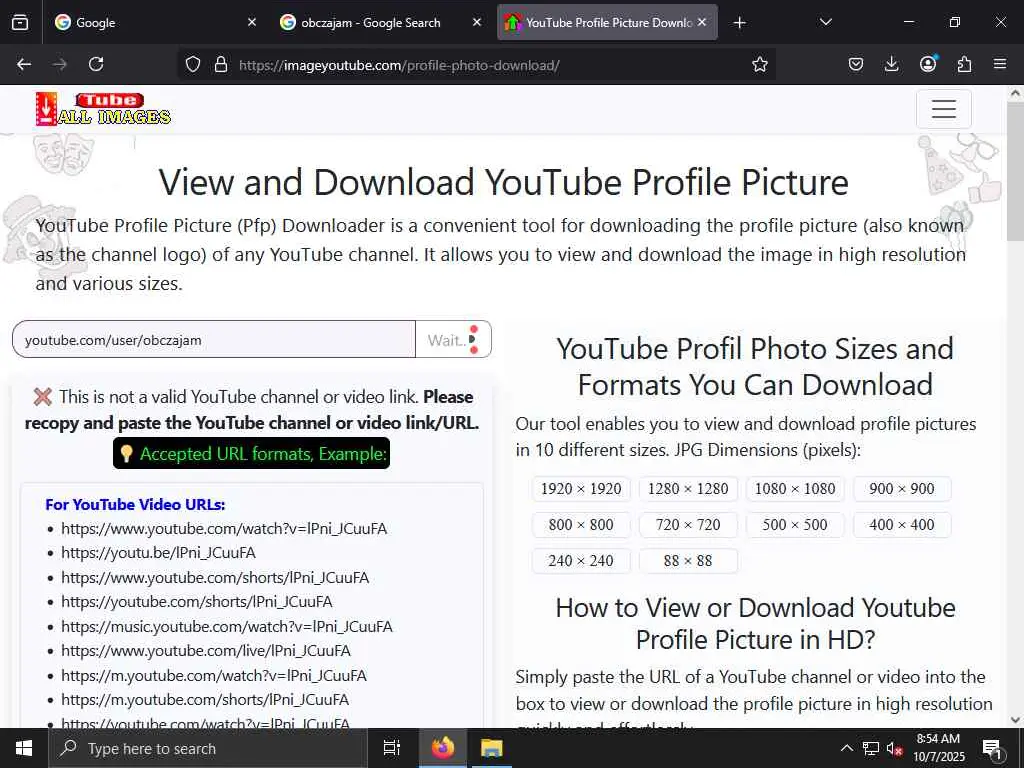Click the youtube.com/watch?v=lPni_JCuuFA www example
The image size is (1024, 768).
coord(224,528)
